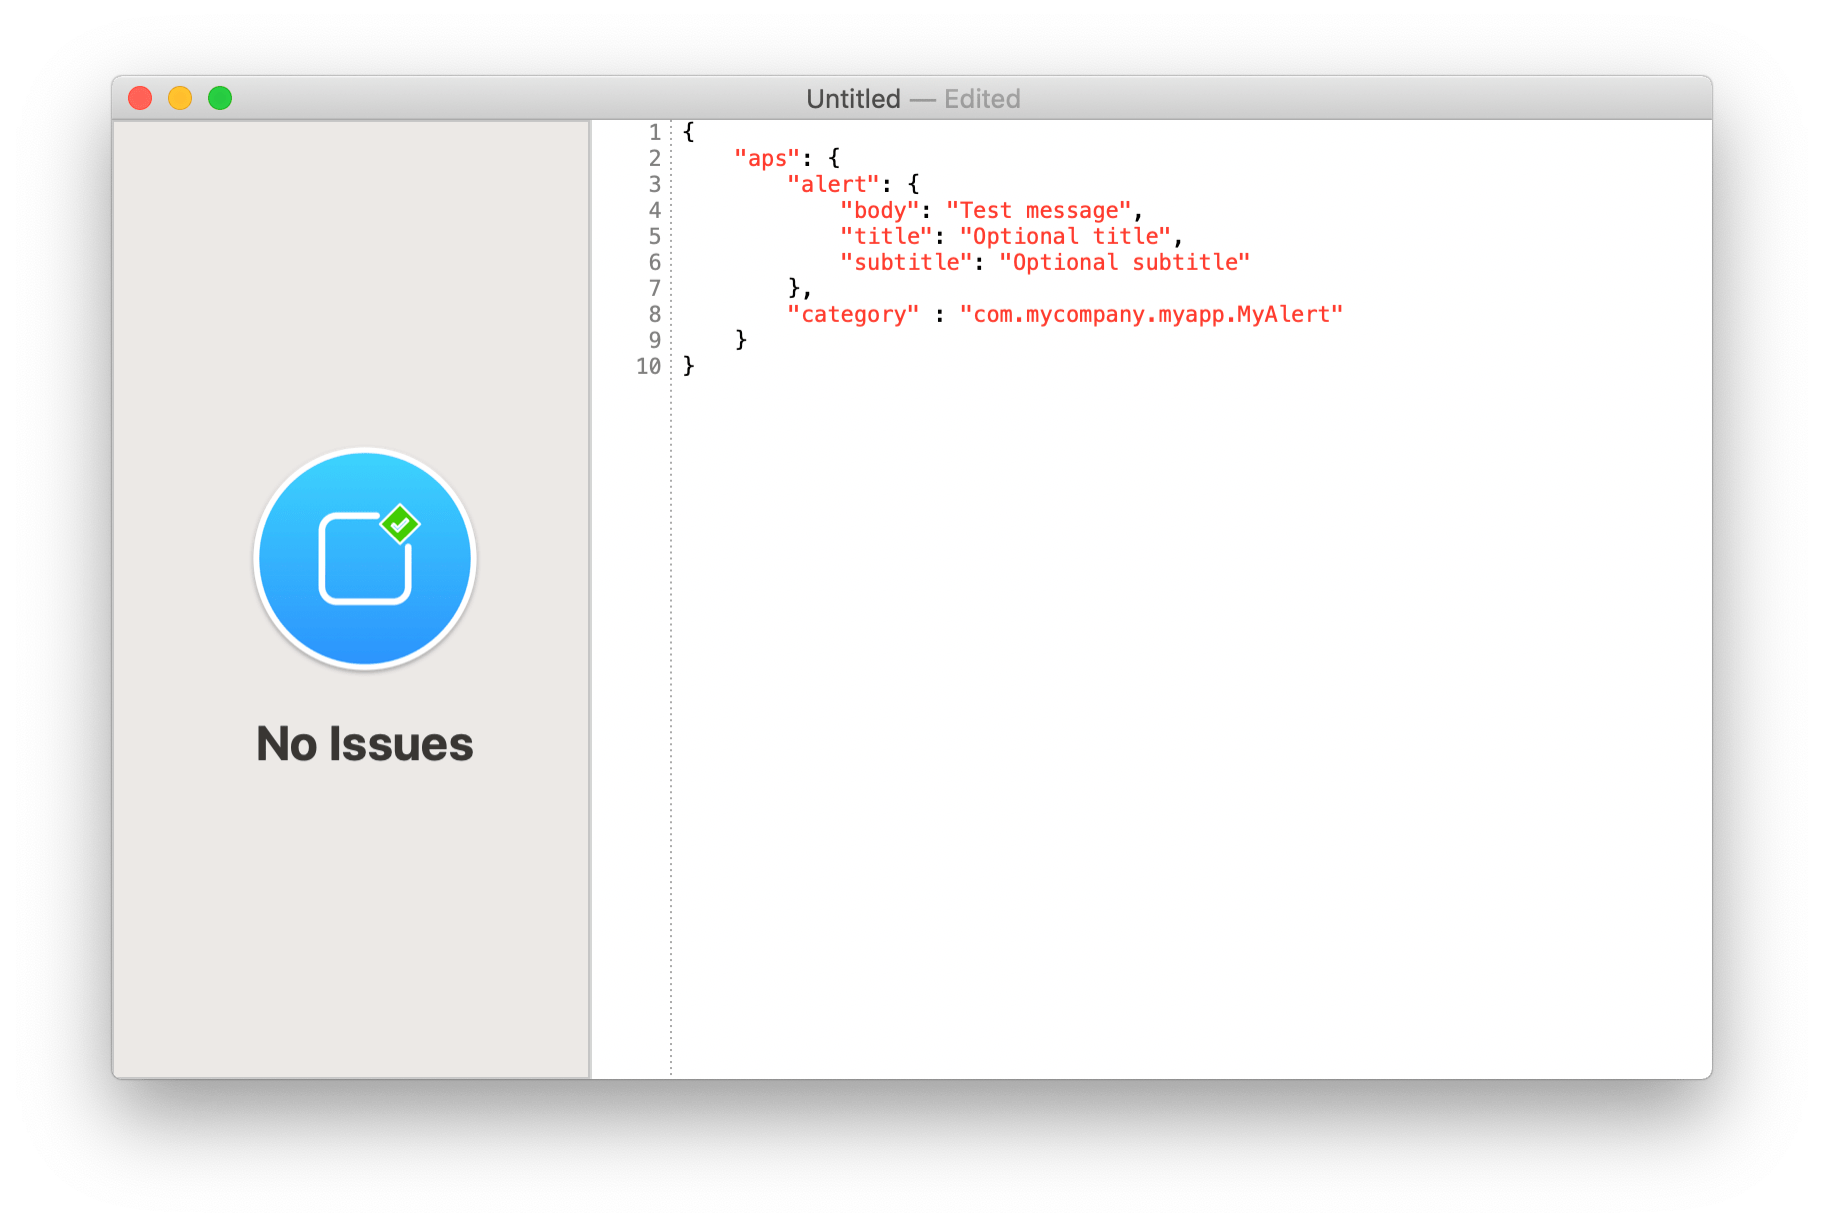Click the "Optional title" string value
Image resolution: width=1824 pixels, height=1227 pixels.
tap(1064, 236)
